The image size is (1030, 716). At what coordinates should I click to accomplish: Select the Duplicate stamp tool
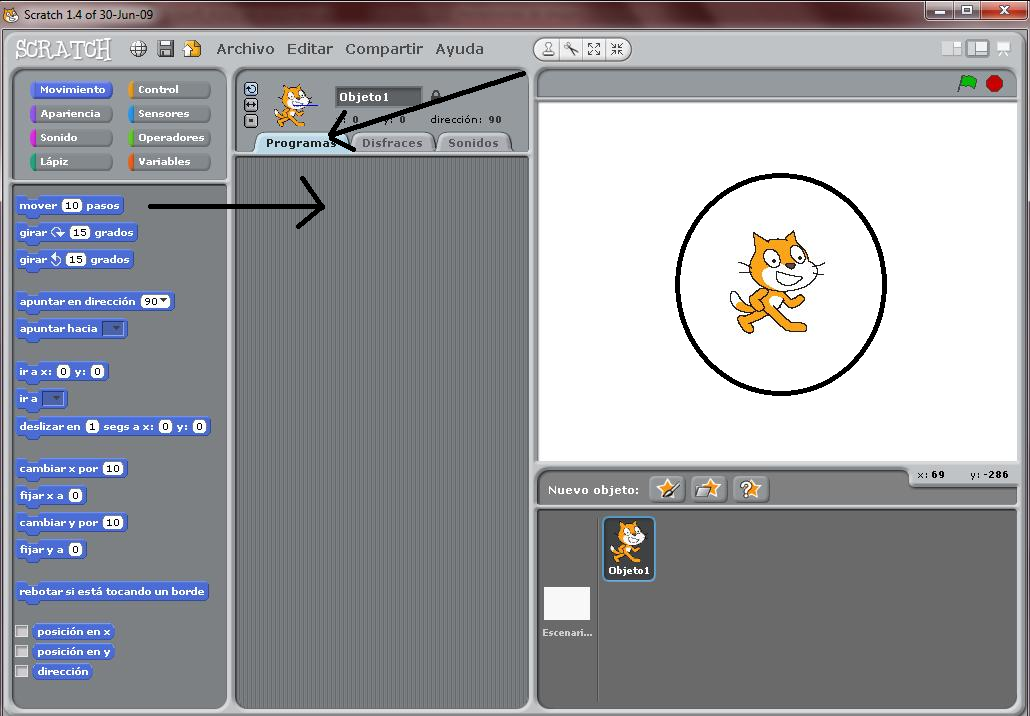[x=549, y=49]
